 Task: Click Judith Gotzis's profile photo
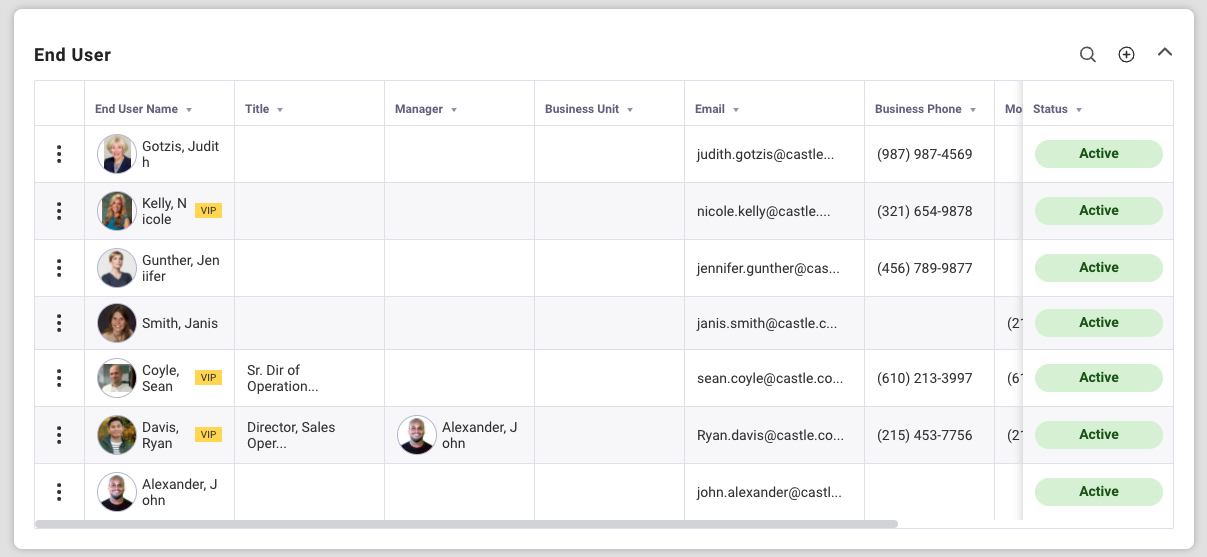tap(116, 154)
